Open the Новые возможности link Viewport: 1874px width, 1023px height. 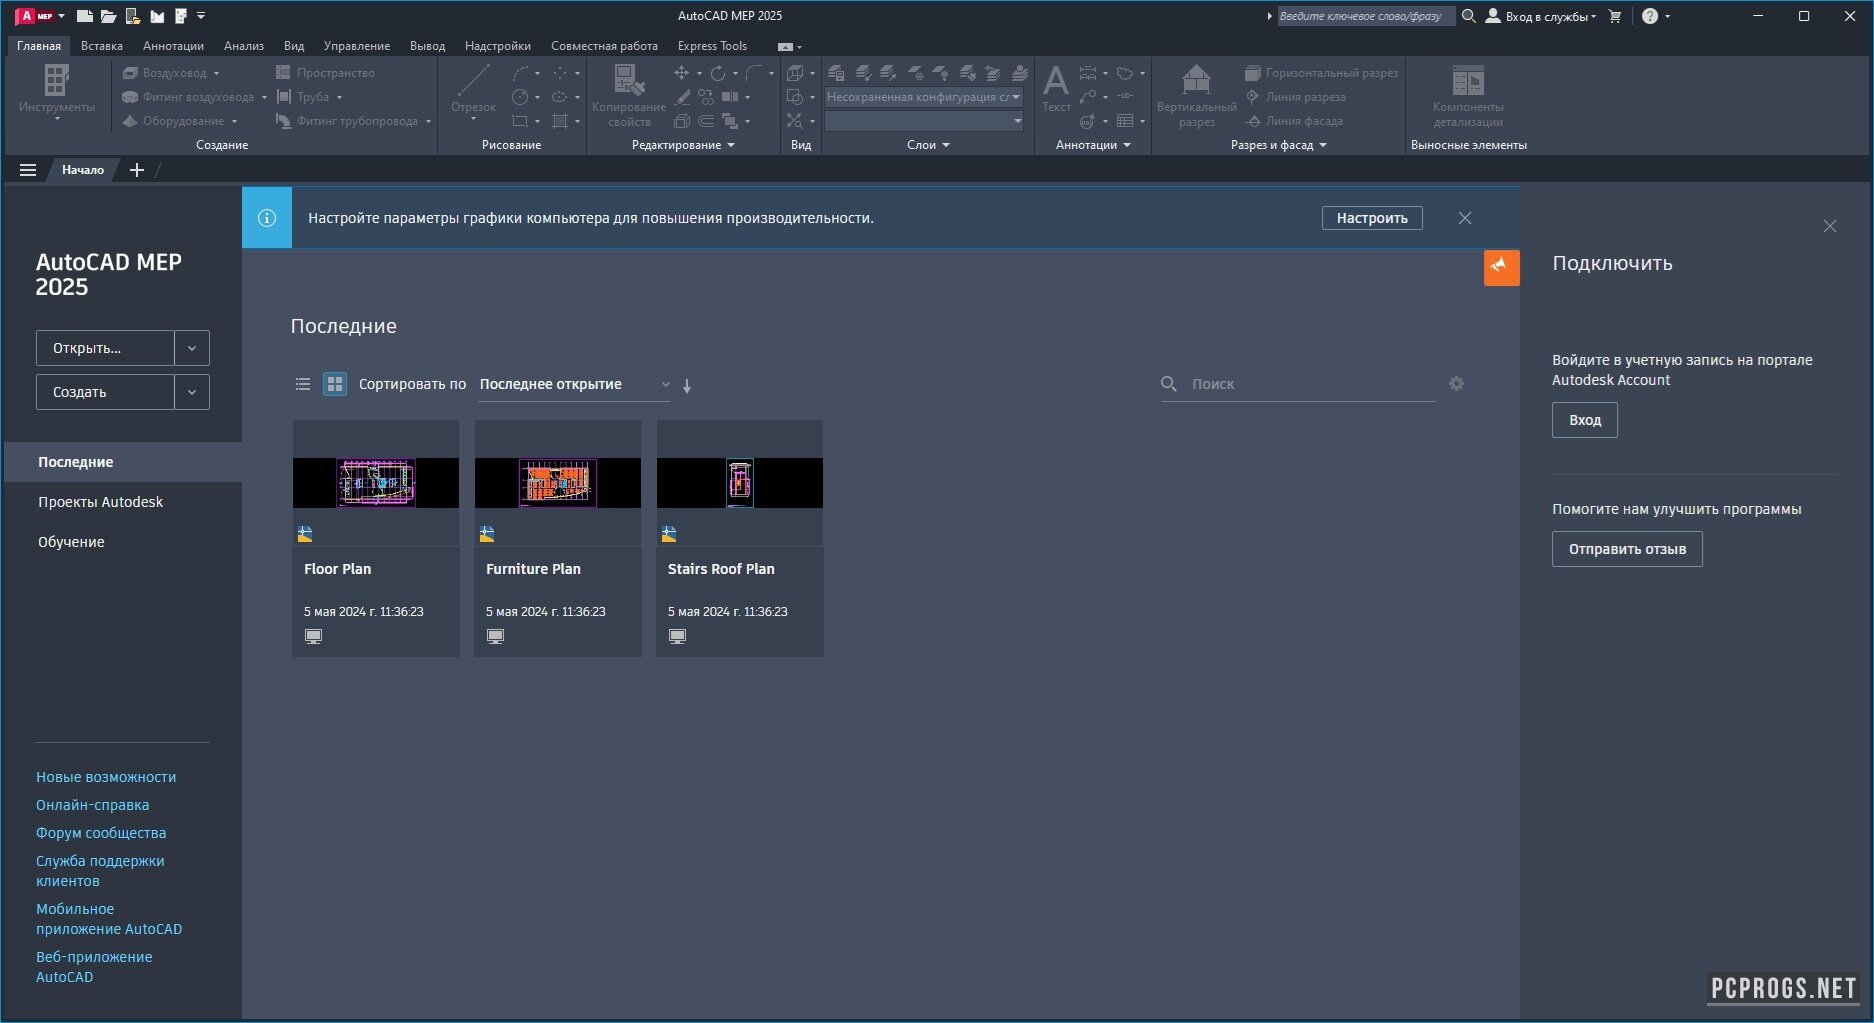106,777
